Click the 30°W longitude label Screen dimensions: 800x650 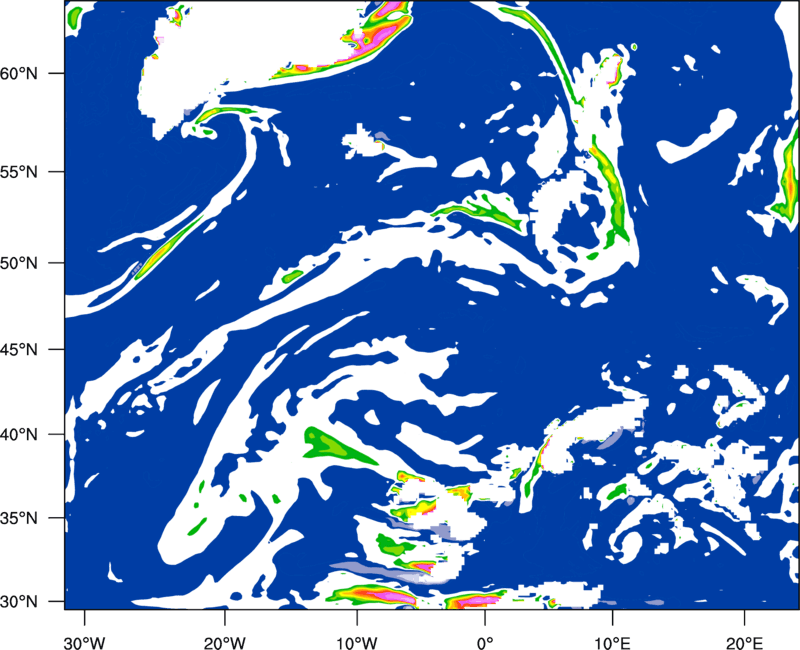tap(84, 642)
